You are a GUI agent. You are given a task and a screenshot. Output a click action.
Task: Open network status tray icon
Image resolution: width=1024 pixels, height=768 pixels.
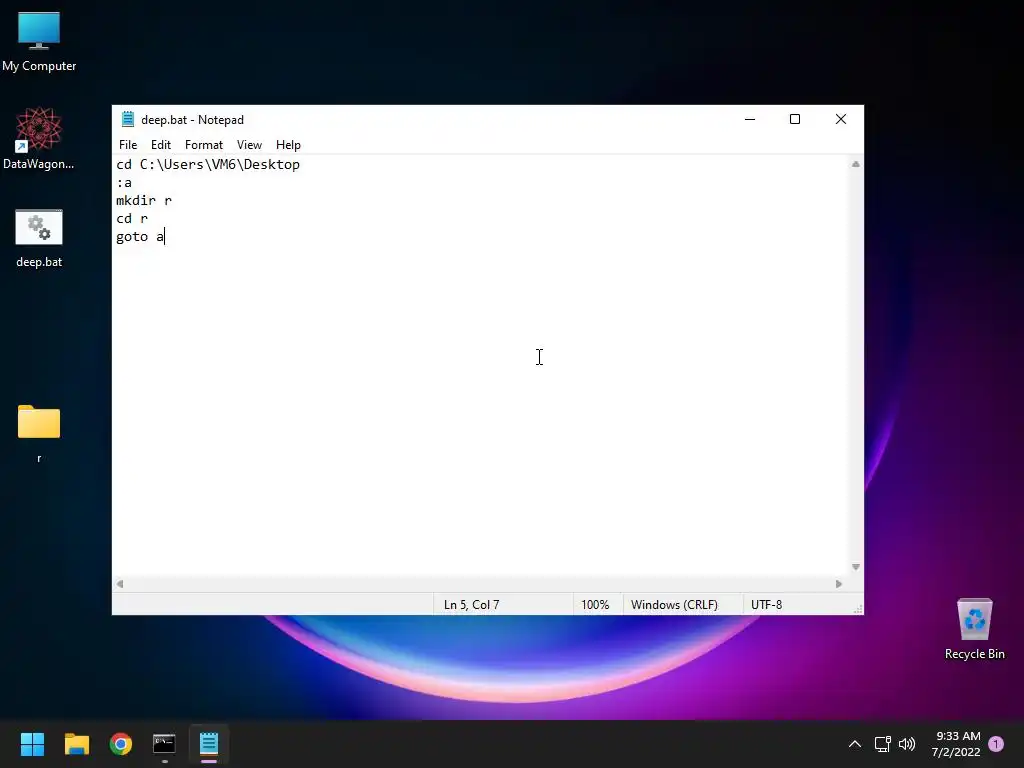point(882,744)
